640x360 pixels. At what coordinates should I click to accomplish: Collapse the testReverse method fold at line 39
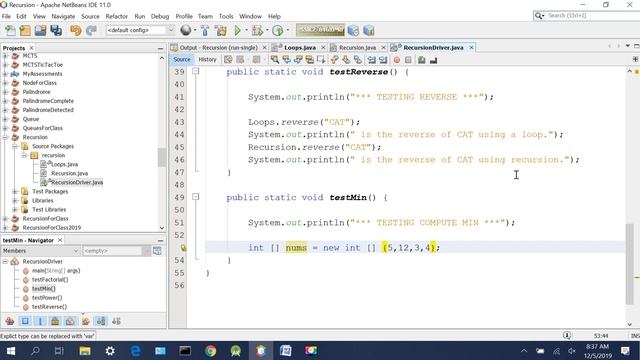point(196,71)
